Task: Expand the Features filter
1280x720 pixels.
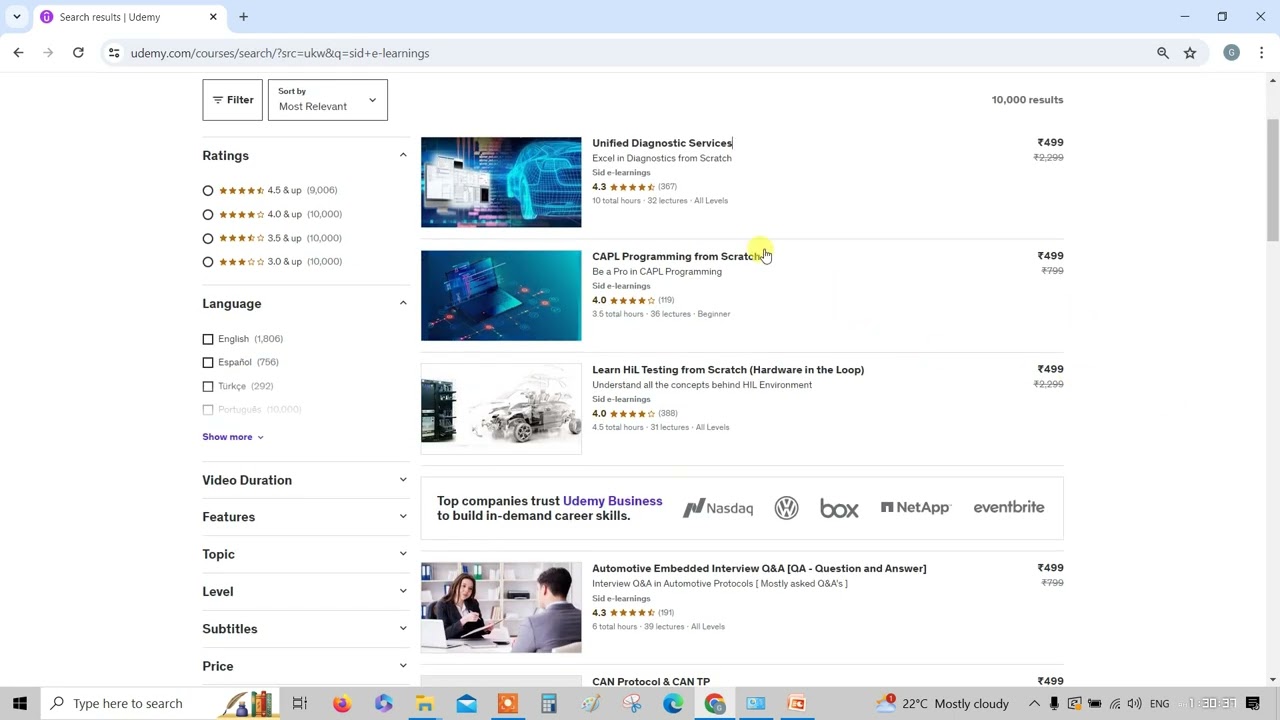Action: tap(305, 517)
